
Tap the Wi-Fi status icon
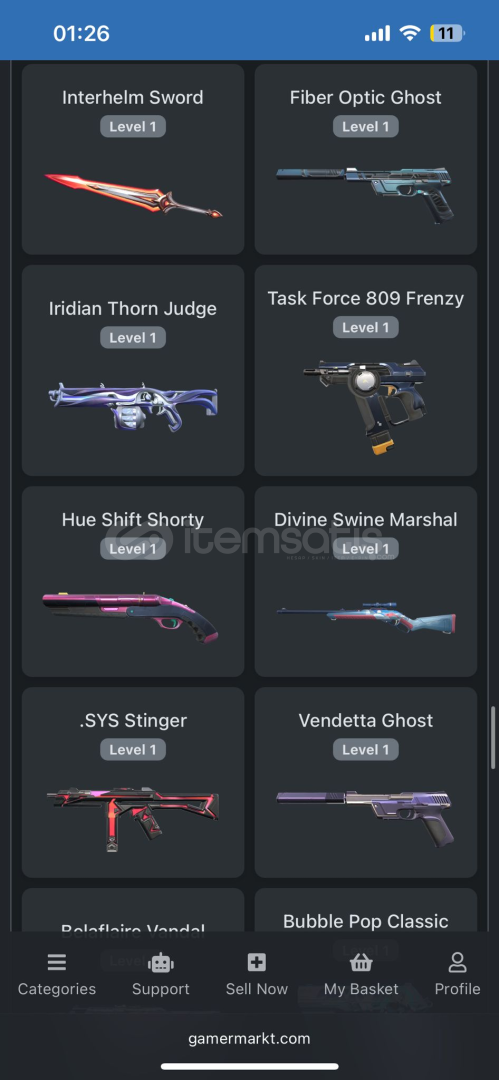coord(411,33)
